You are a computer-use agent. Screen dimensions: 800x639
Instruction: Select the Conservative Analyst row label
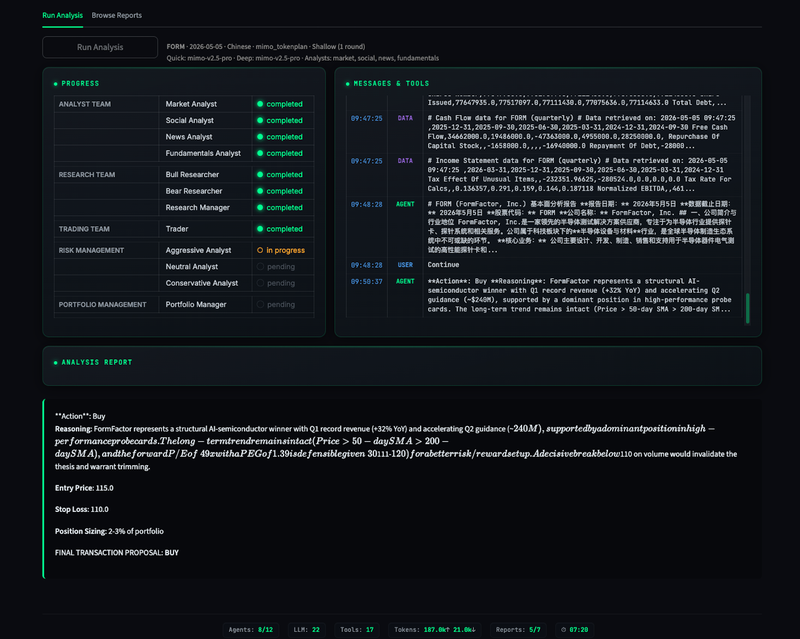tap(202, 283)
